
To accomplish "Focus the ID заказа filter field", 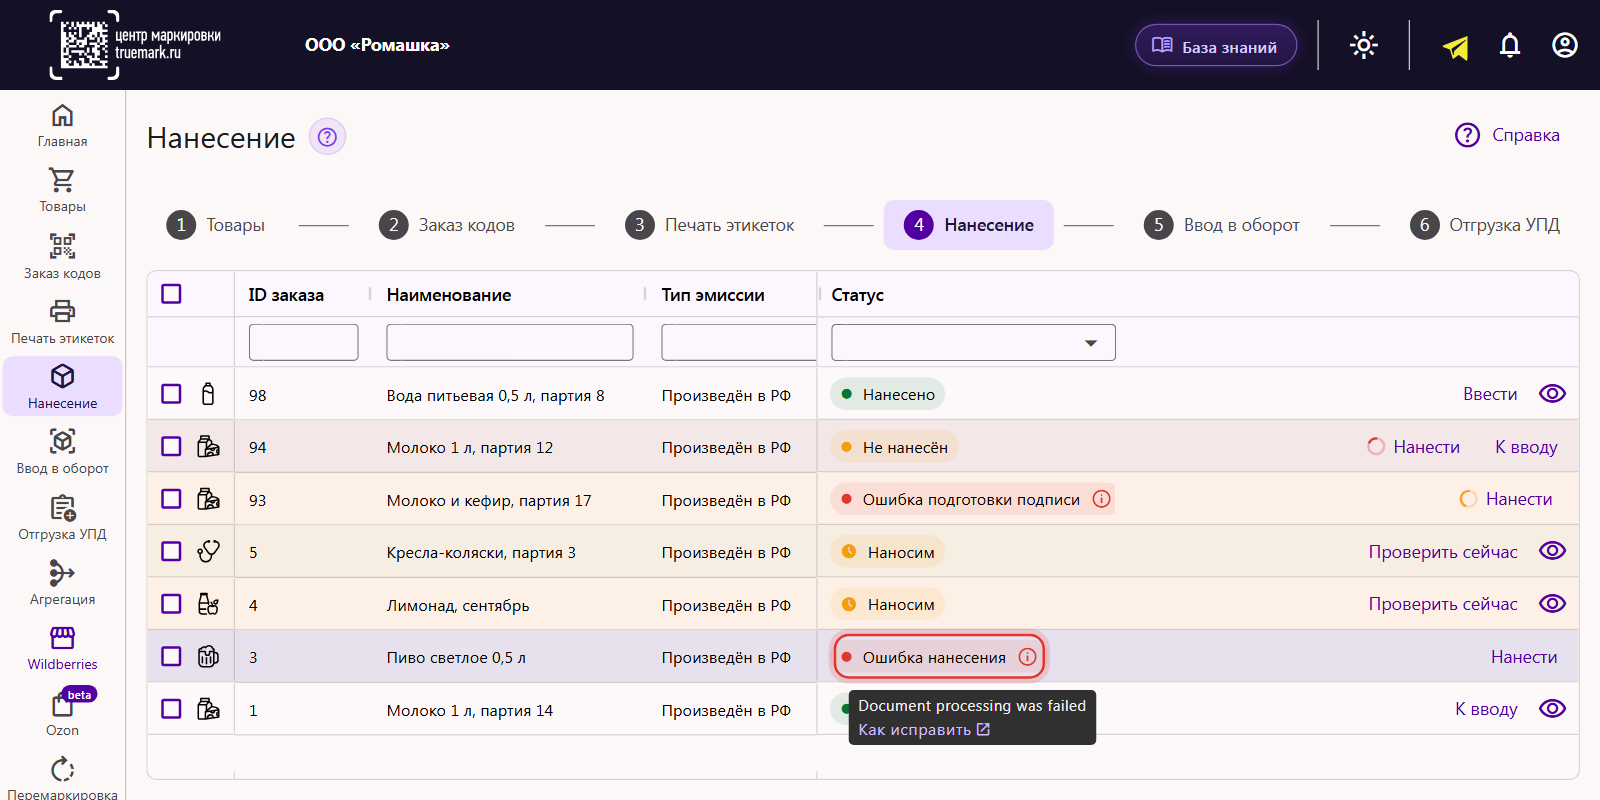I will point(304,342).
